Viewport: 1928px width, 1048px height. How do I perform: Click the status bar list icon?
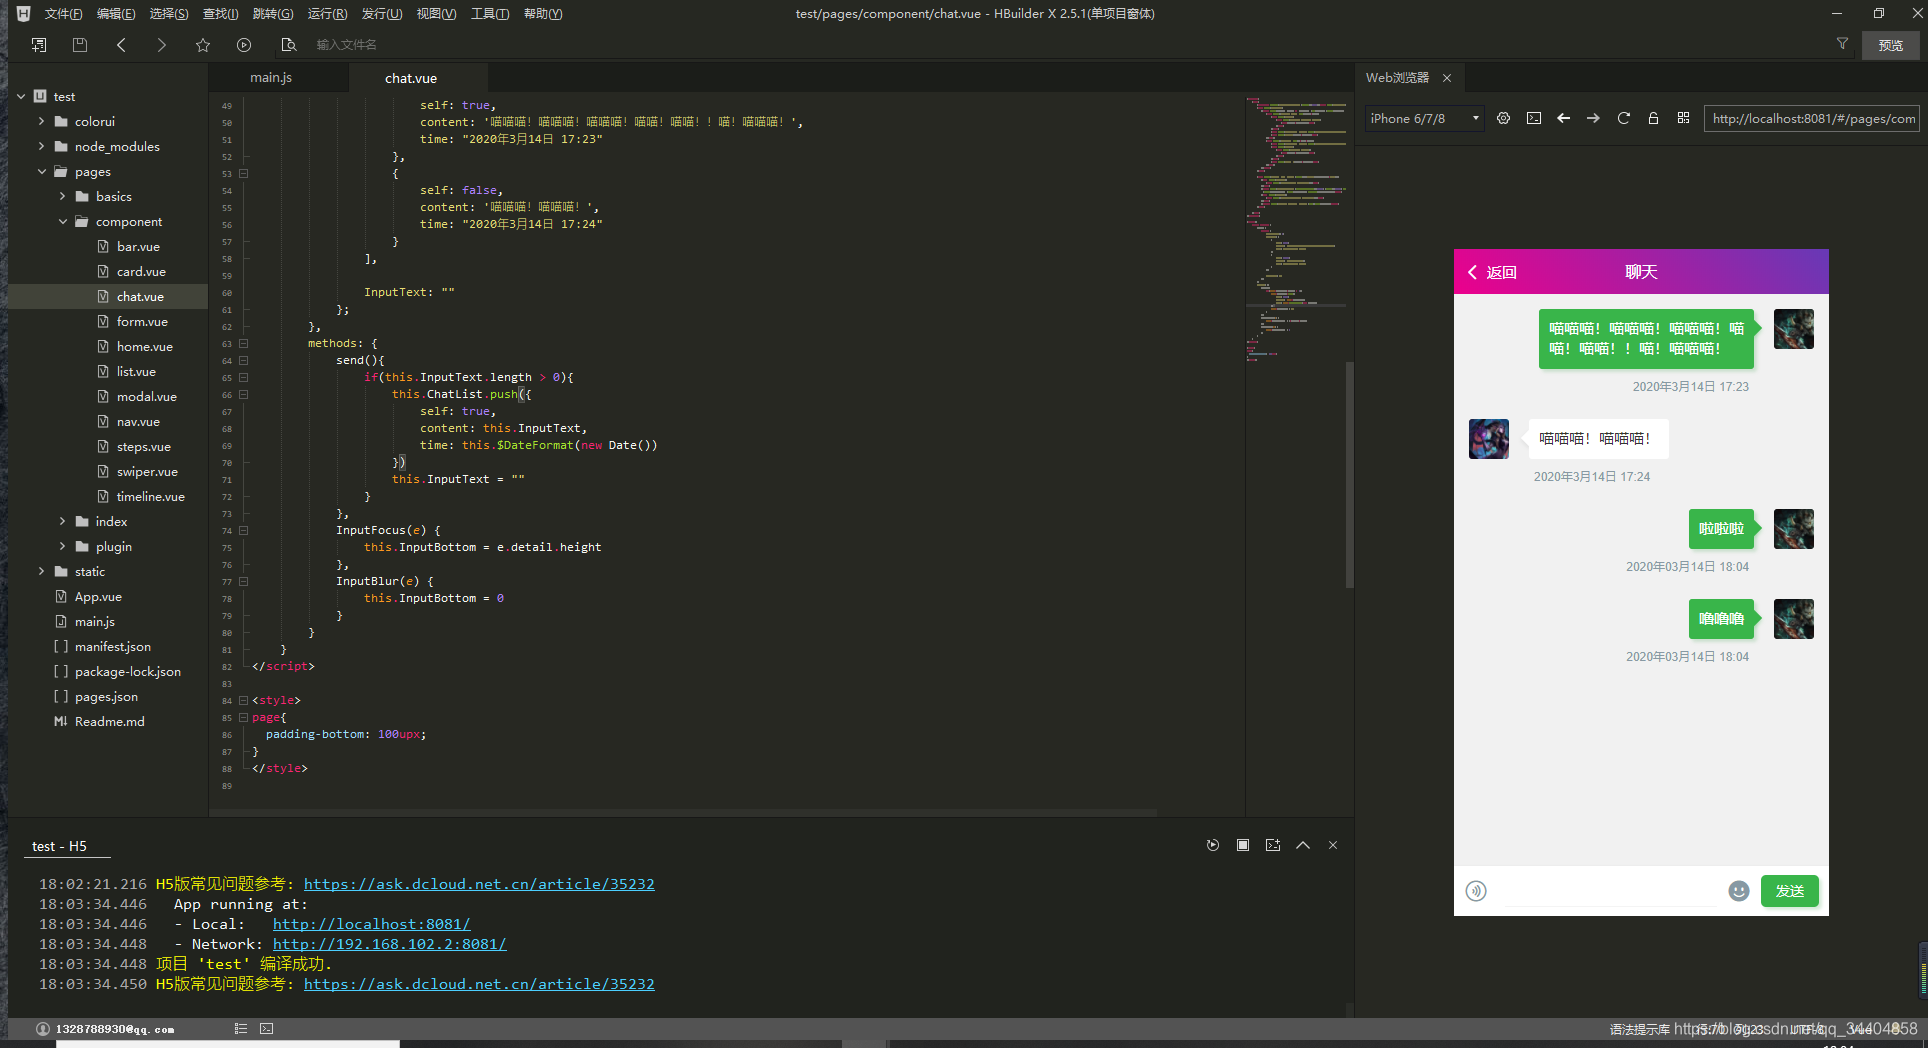click(241, 1028)
